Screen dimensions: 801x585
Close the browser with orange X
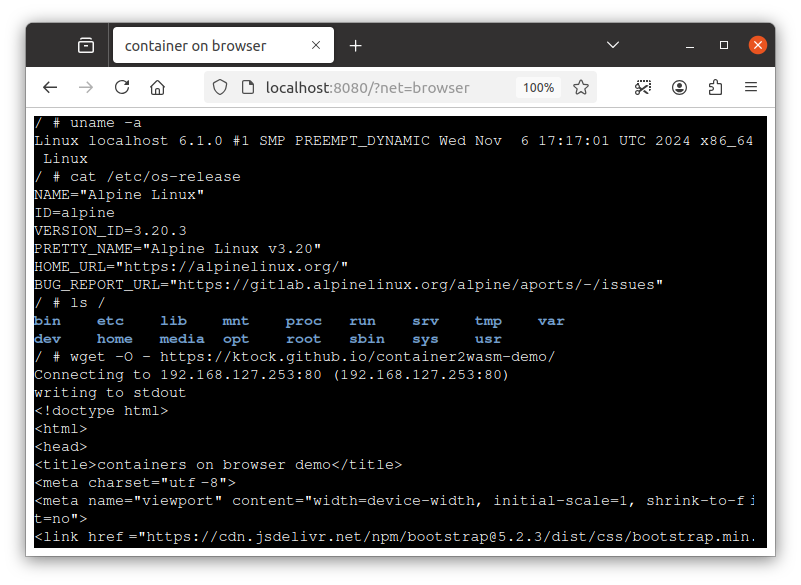click(x=758, y=45)
